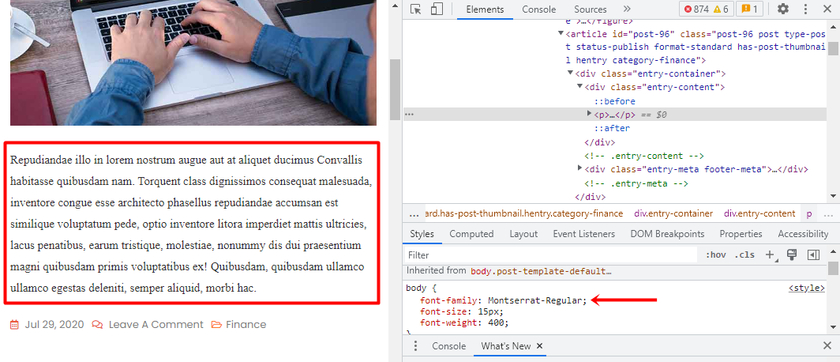The width and height of the screenshot is (840, 362).
Task: Toggle the rendering emulation paintbrush icon
Action: pos(792,255)
